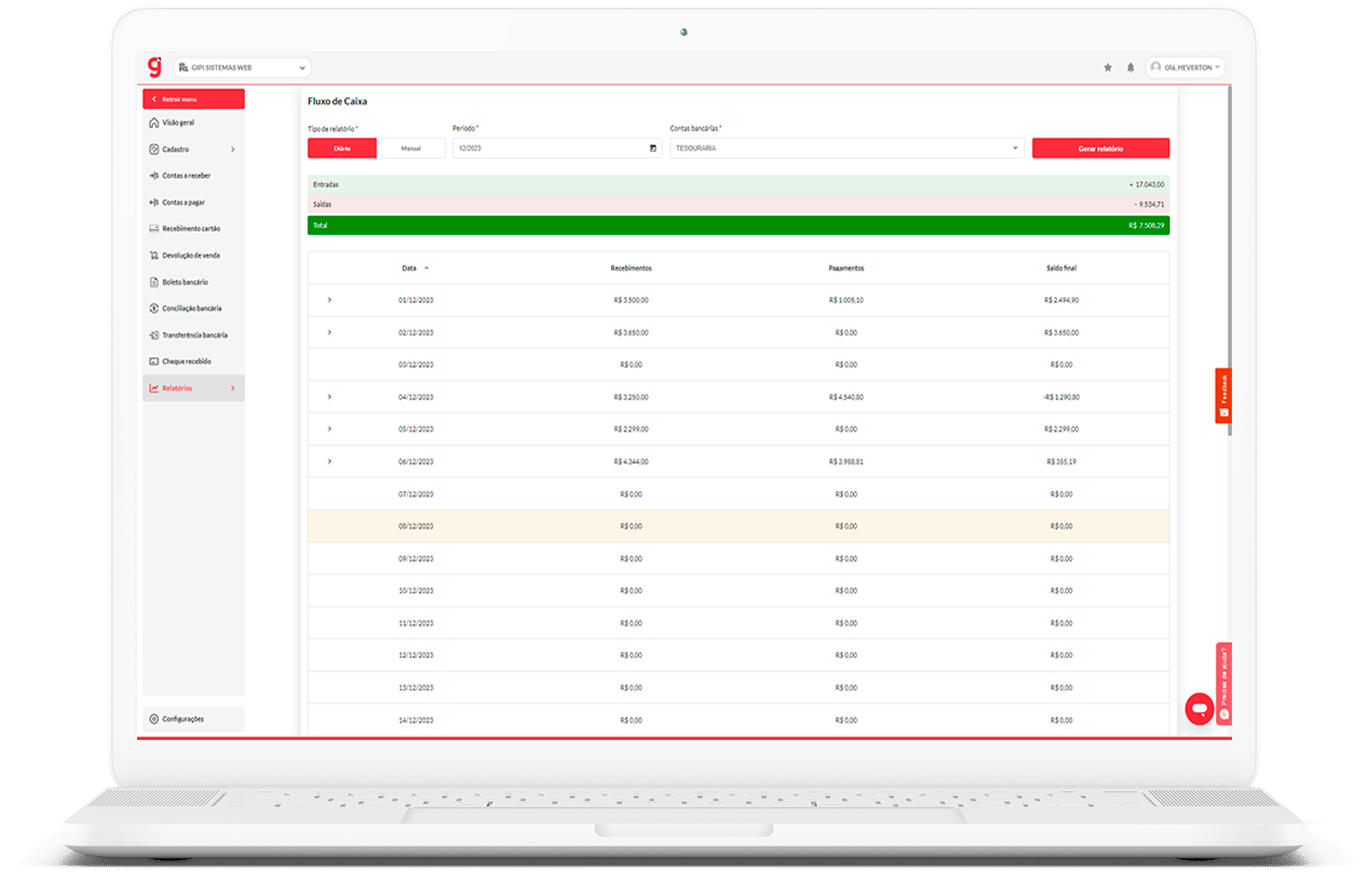Open the calendar icon in Período field
Screen dimensions: 1366x894
(653, 148)
